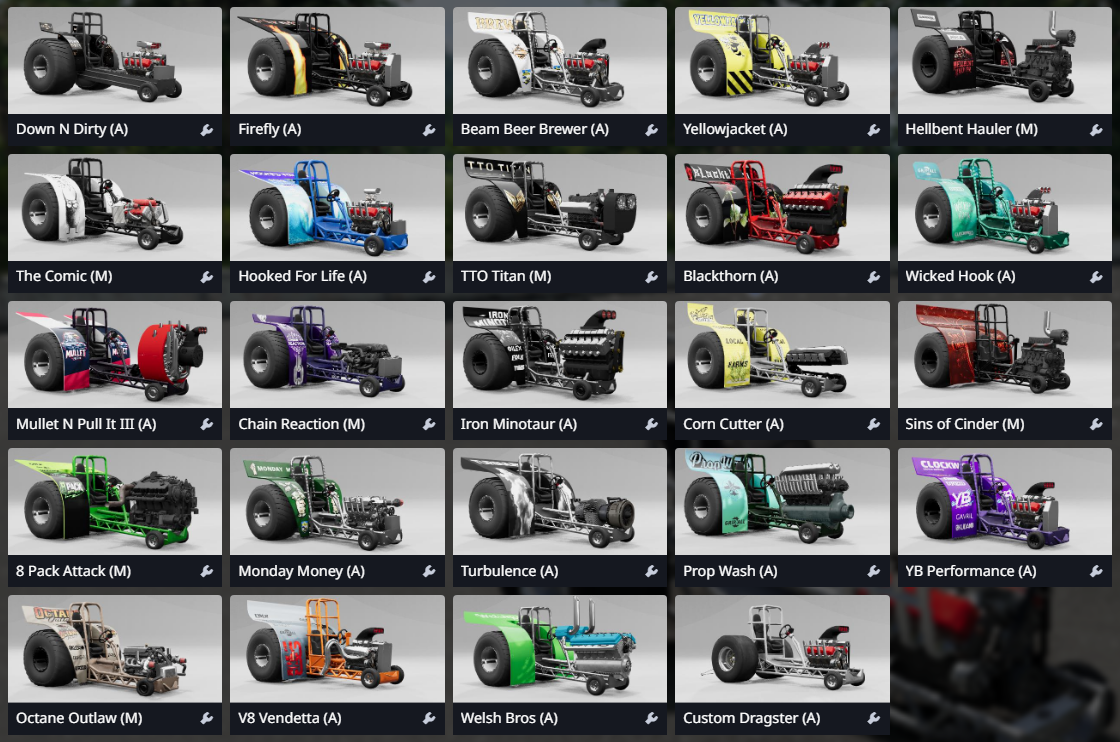Click the Corn Cutter (A) label
Screen dimensions: 1120x742
tap(733, 424)
